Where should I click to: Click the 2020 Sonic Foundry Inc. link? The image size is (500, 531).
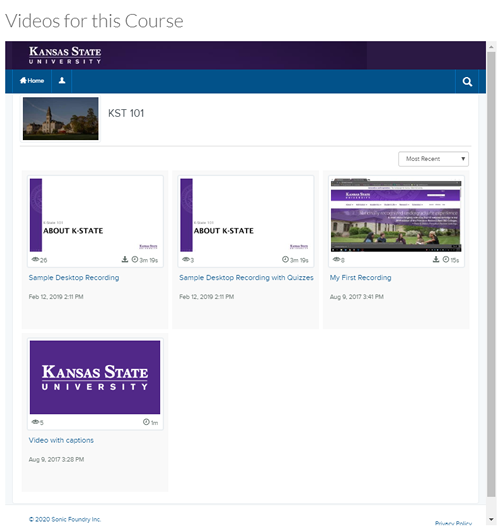click(x=65, y=519)
